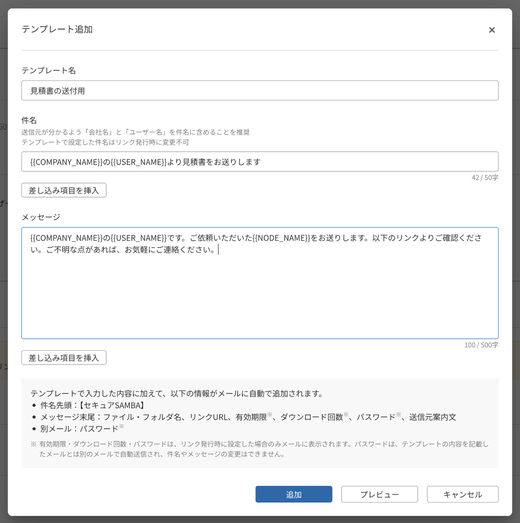The image size is (520, 523).
Task: Click the メッセージ label
Action: (x=41, y=217)
